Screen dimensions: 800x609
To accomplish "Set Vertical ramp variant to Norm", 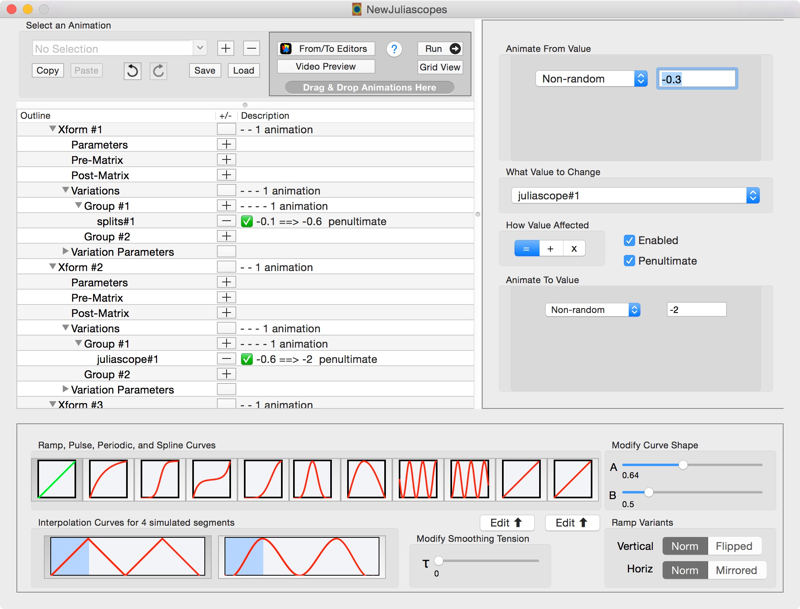I will [685, 546].
